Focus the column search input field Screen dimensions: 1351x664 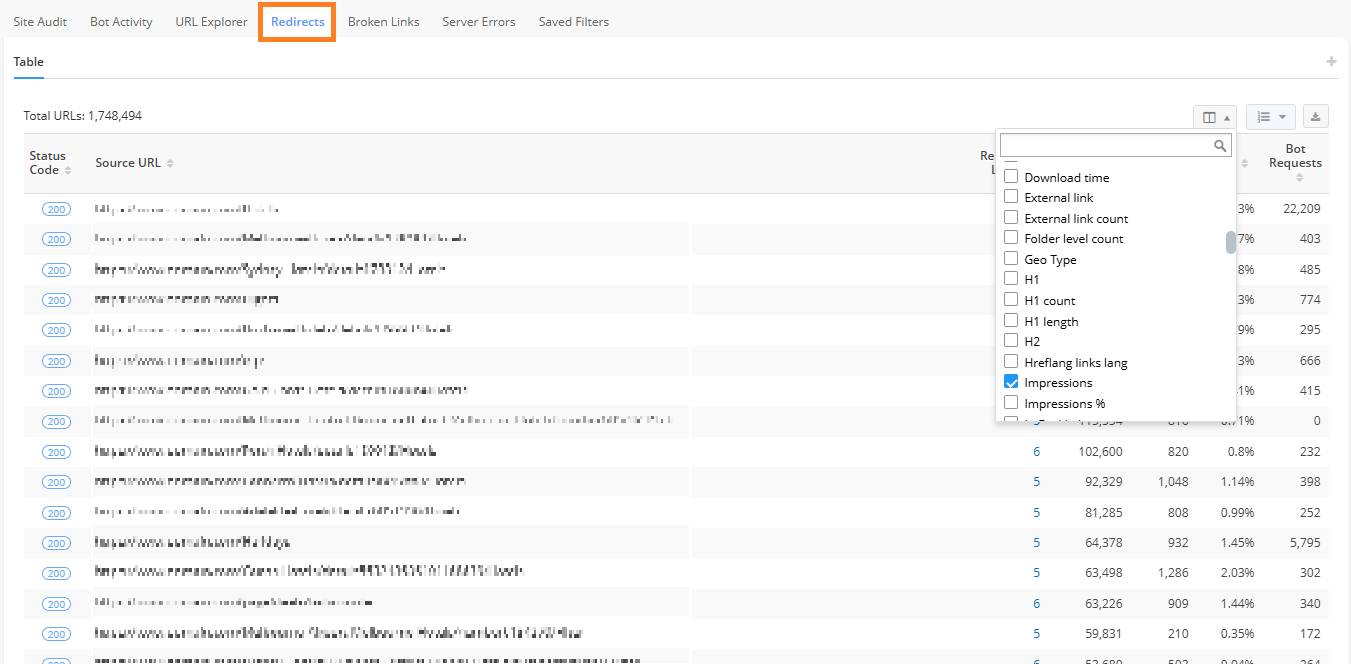[x=1105, y=146]
